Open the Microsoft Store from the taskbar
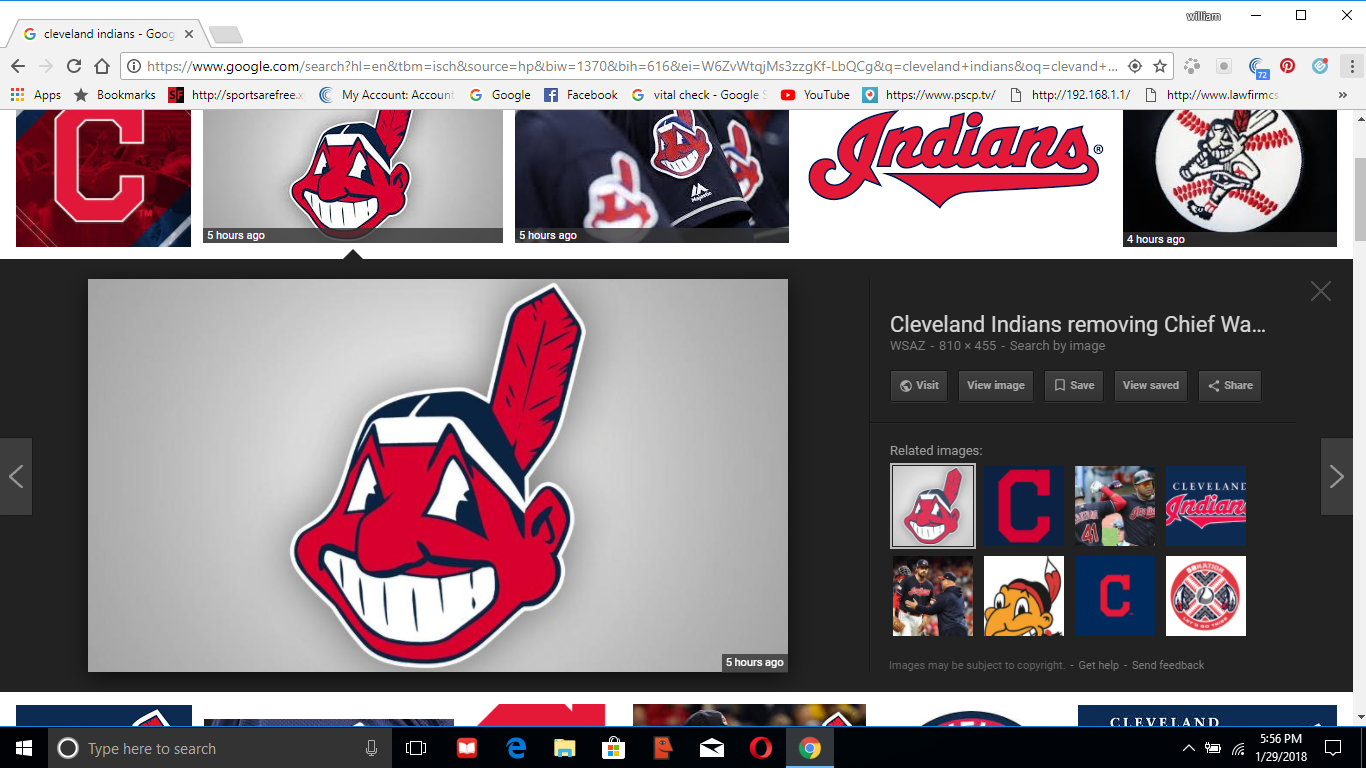The width and height of the screenshot is (1366, 768). pos(614,748)
